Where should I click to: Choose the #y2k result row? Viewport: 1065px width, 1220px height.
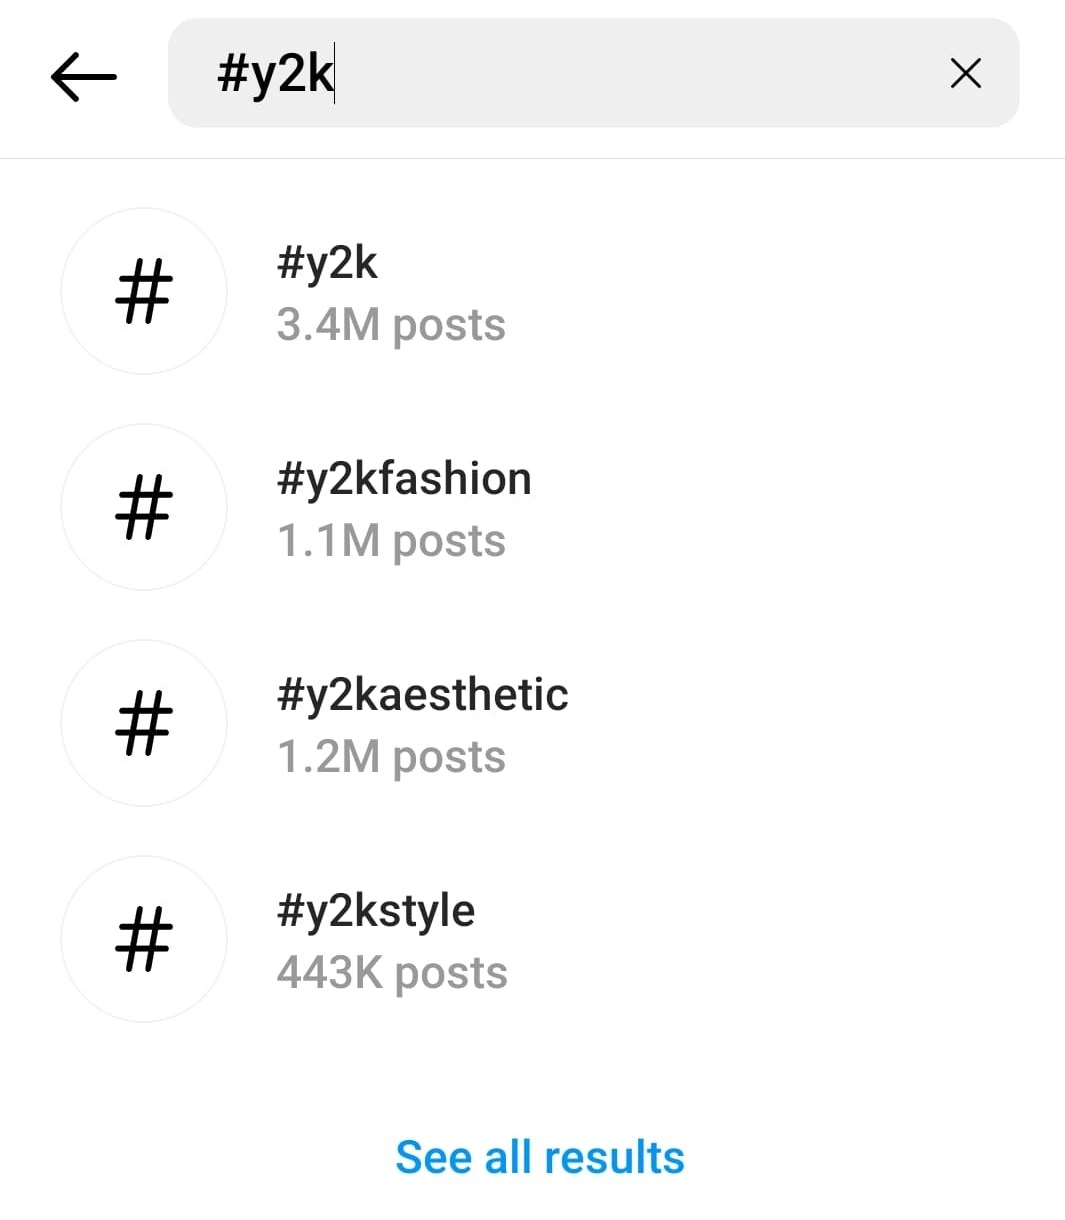click(532, 291)
